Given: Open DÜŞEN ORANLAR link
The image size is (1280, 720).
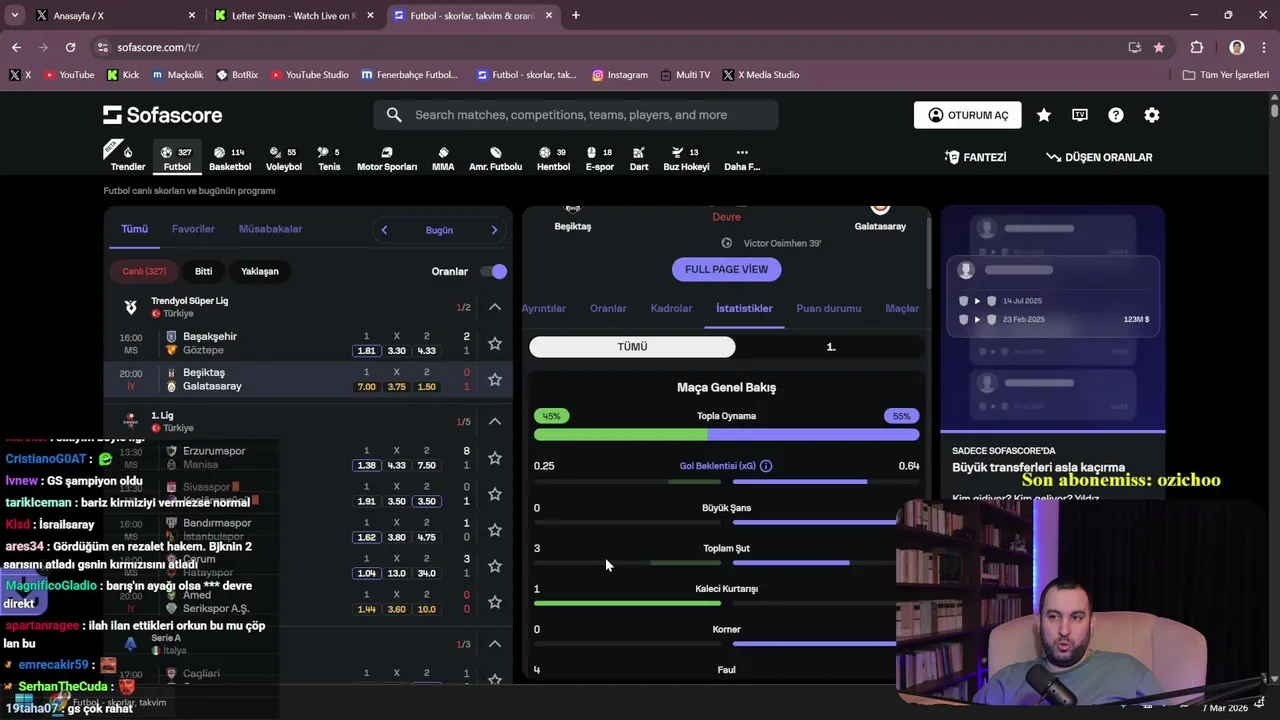Looking at the screenshot, I should point(1099,157).
